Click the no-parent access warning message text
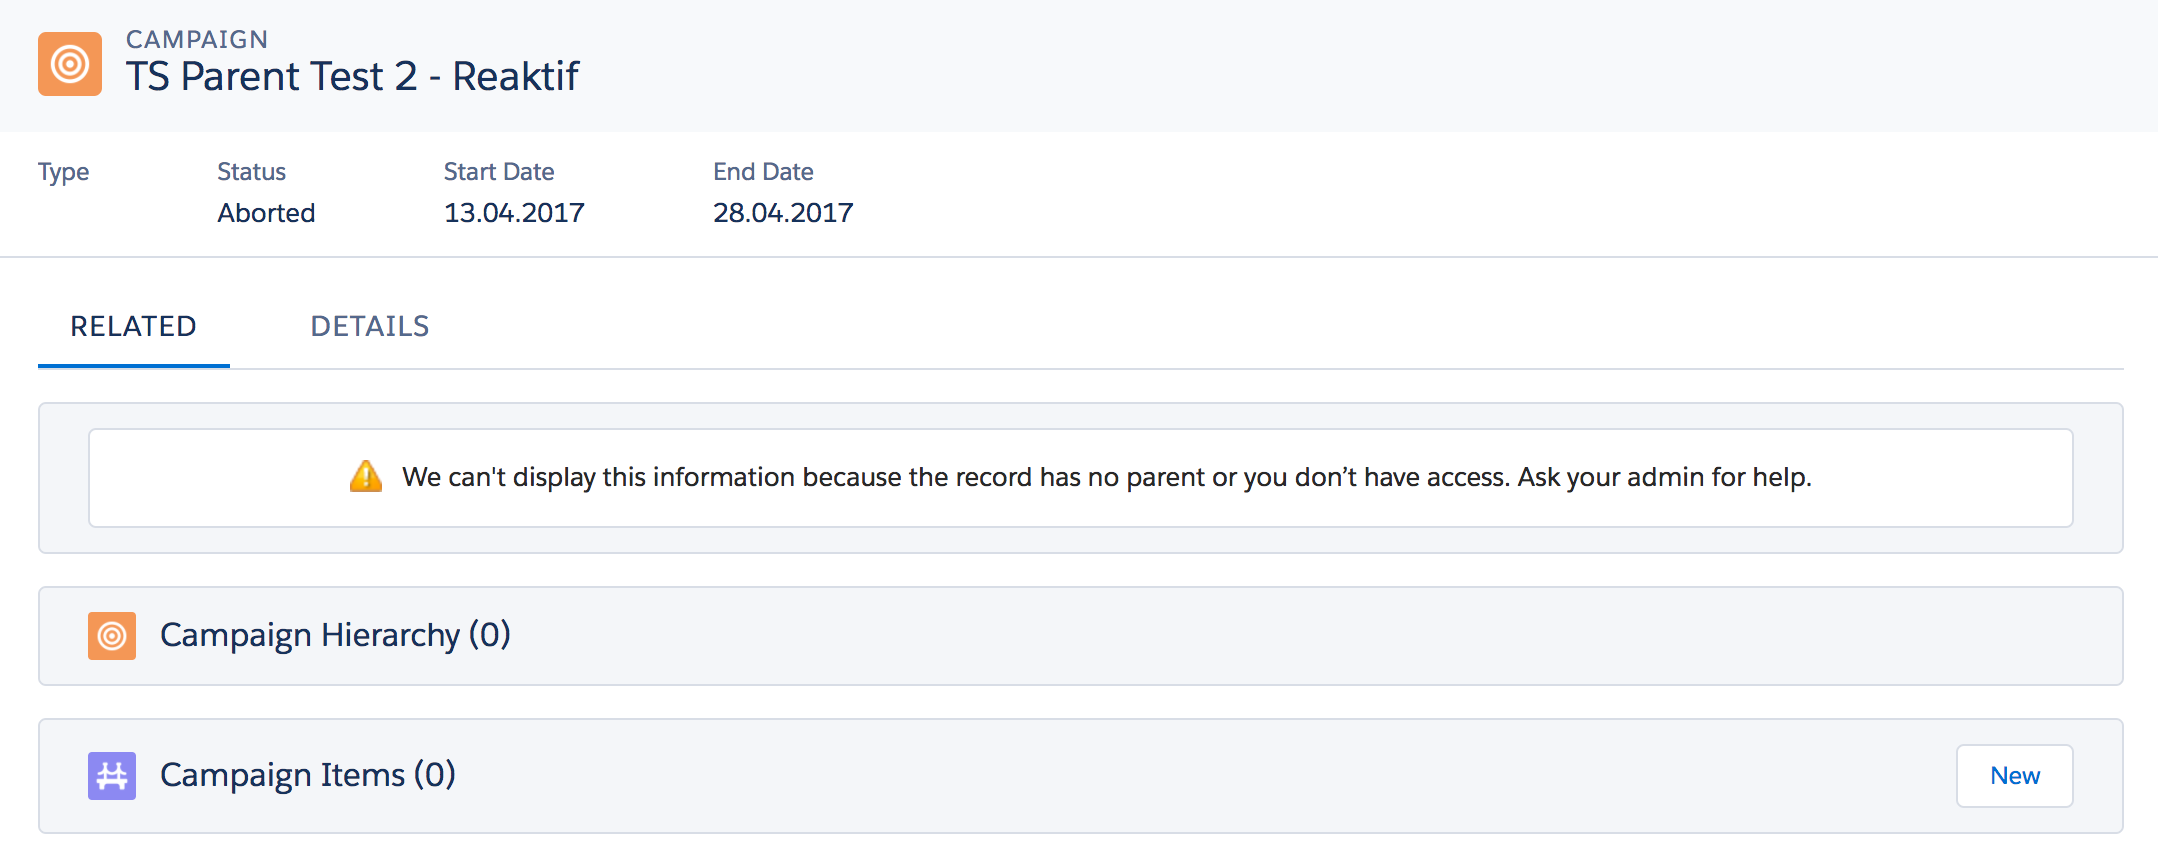This screenshot has width=2158, height=860. [1106, 477]
